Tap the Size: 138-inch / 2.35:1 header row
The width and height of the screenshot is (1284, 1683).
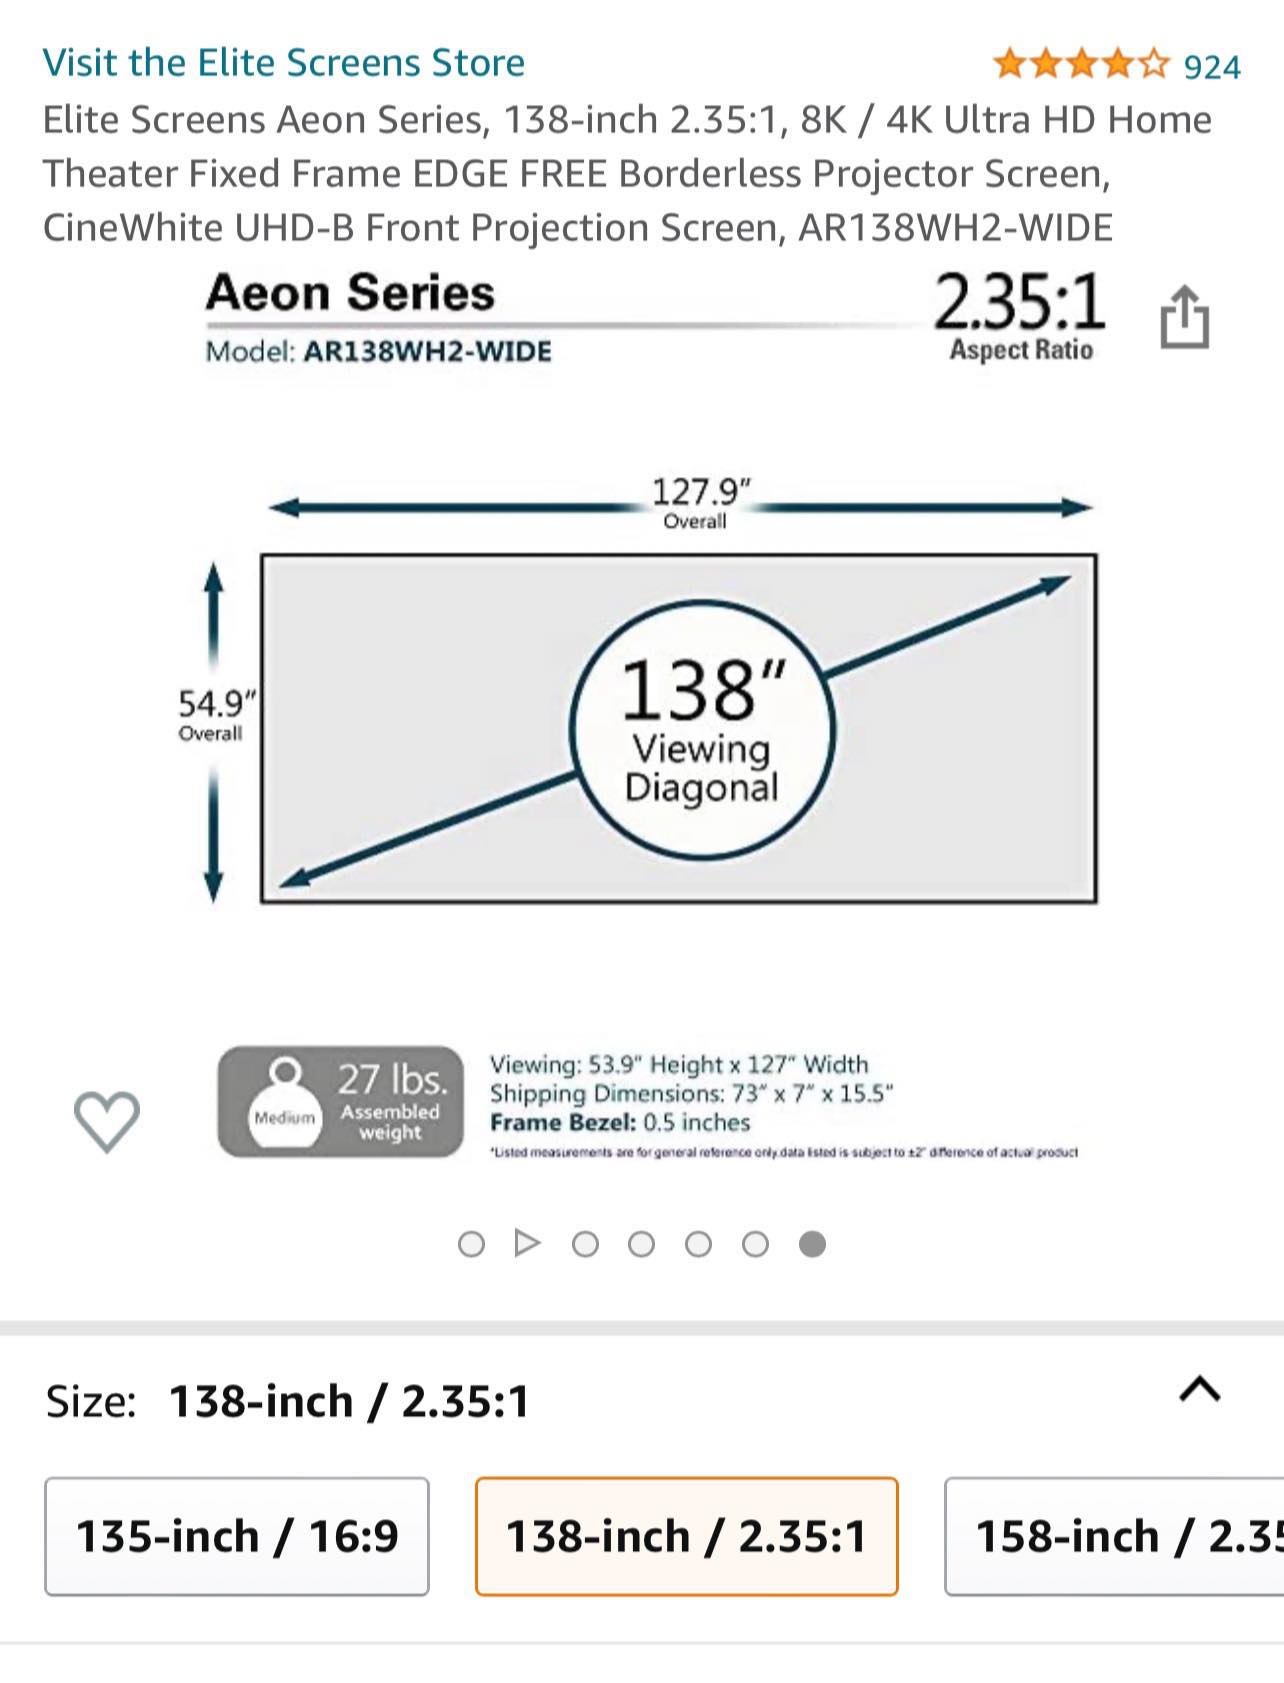tap(642, 1400)
